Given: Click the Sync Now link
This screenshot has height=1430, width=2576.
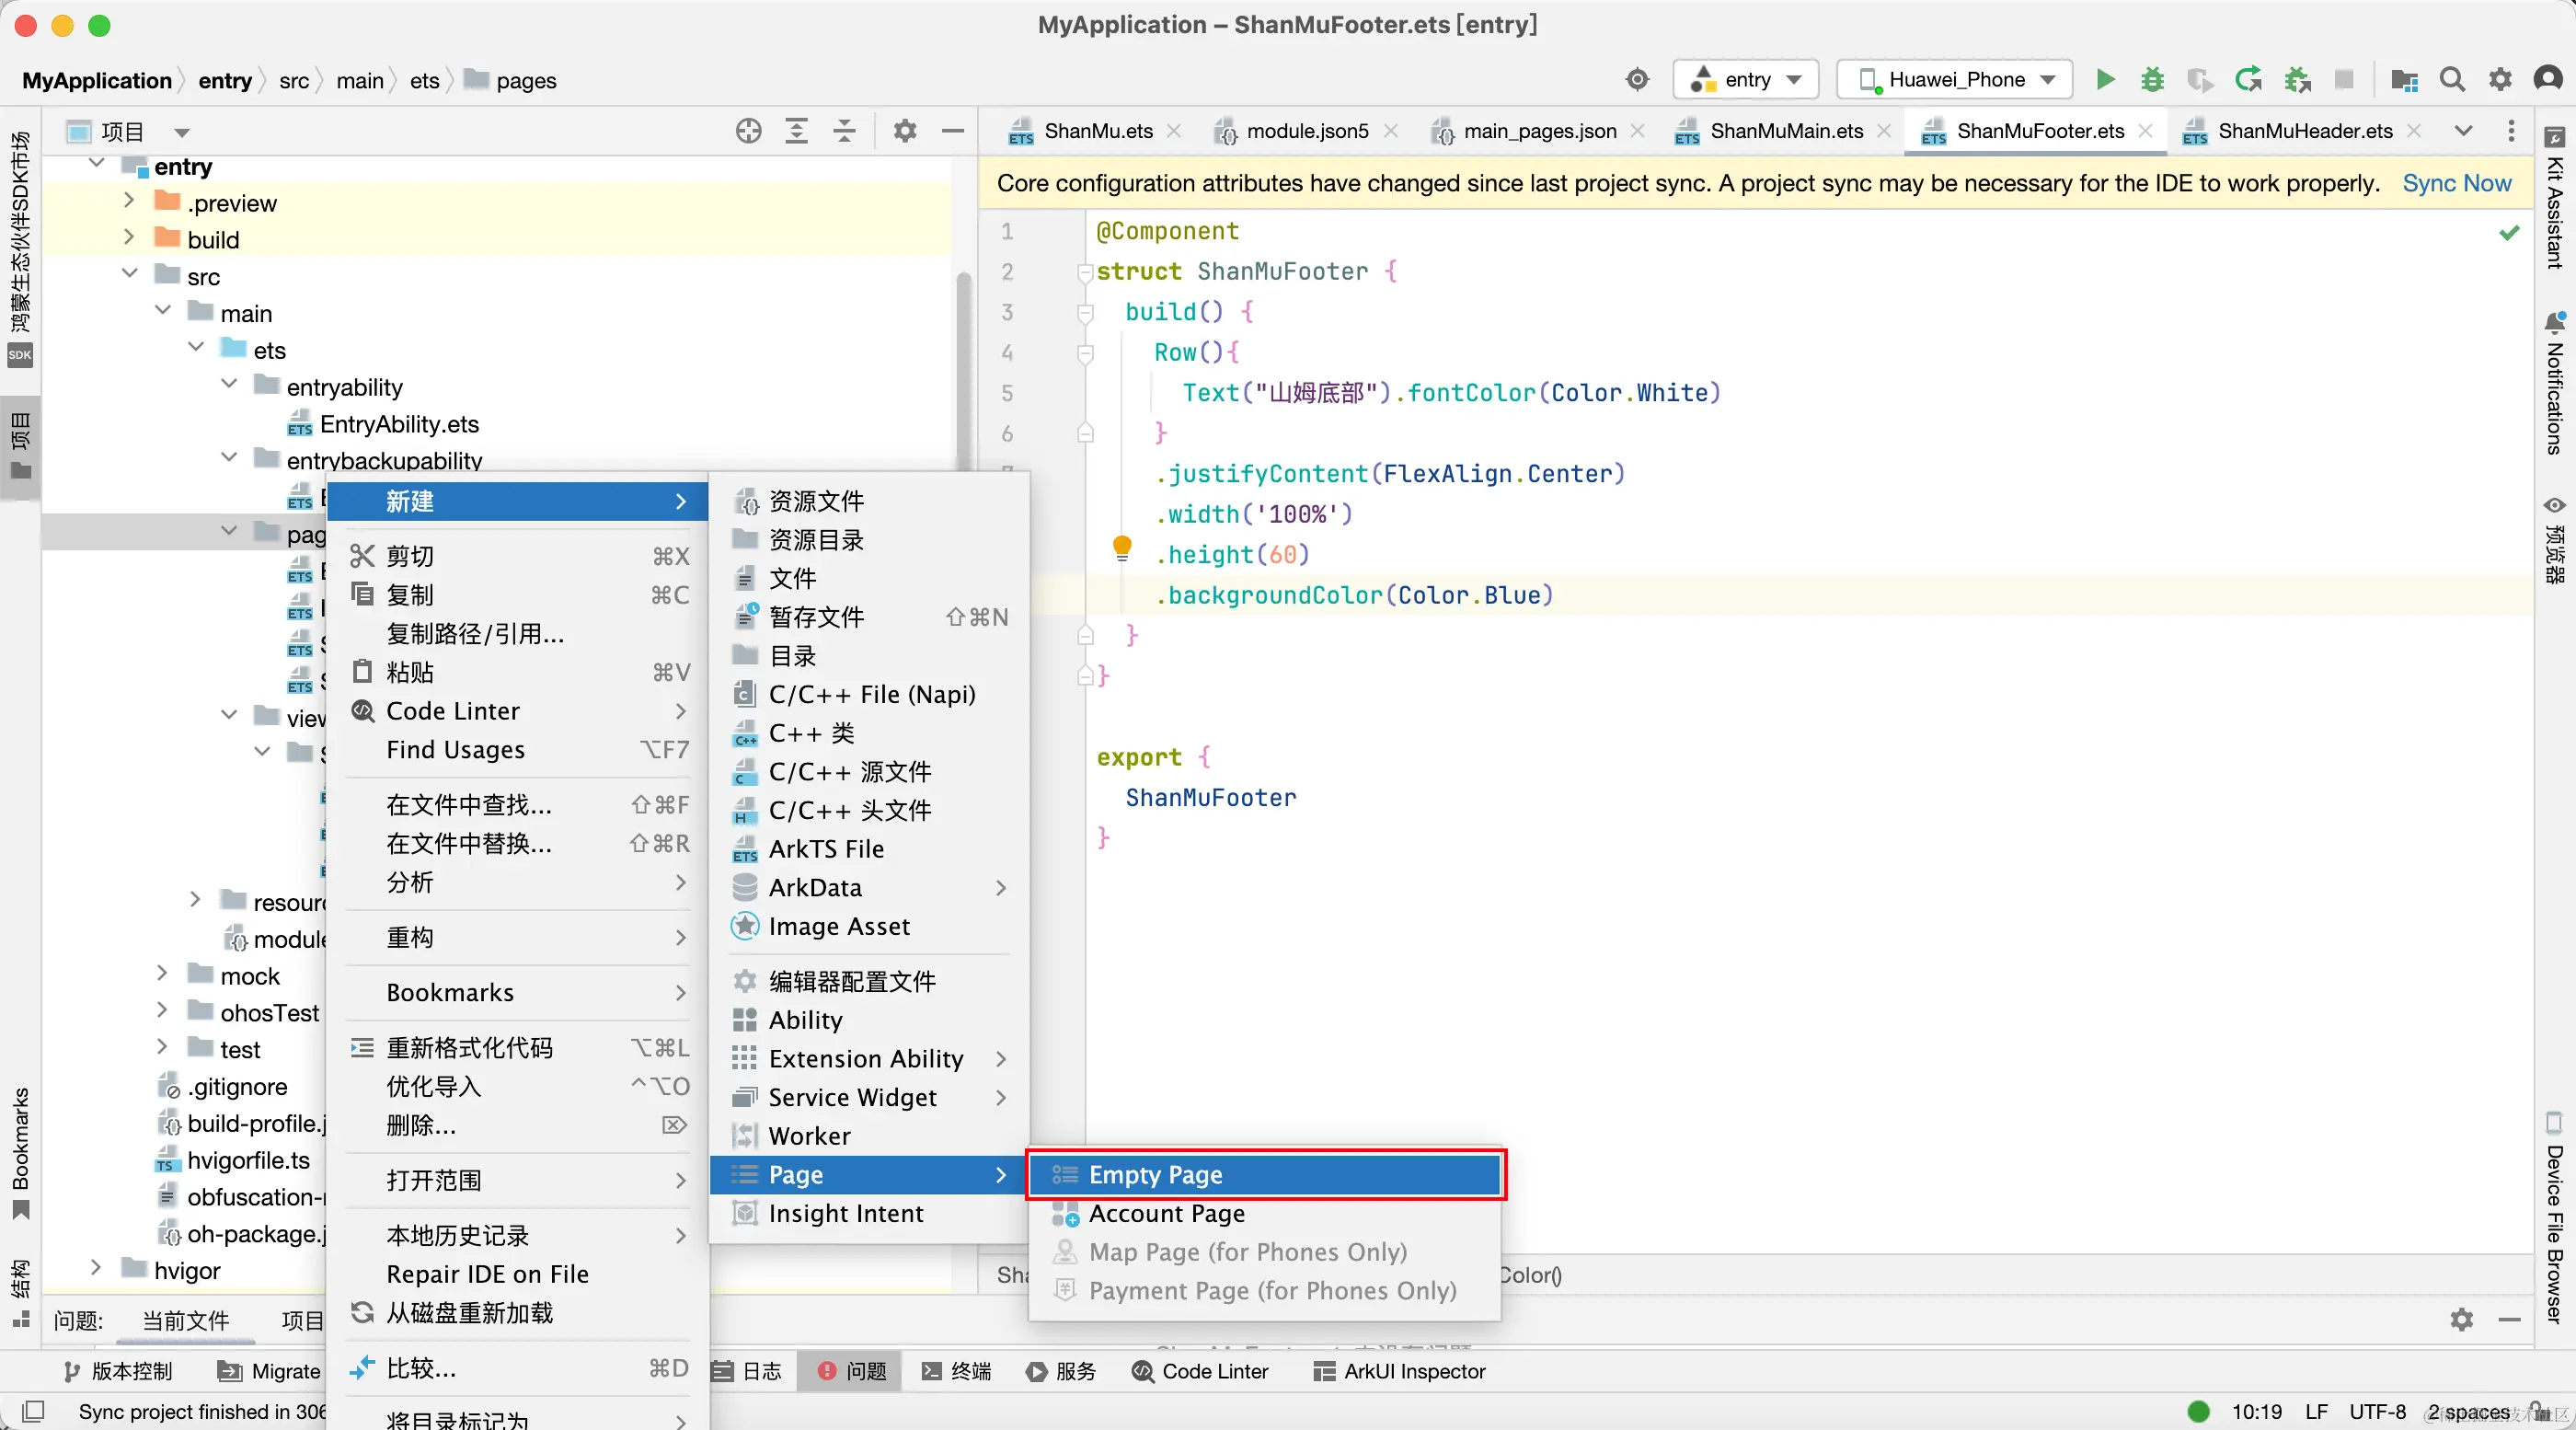Looking at the screenshot, I should [x=2456, y=183].
